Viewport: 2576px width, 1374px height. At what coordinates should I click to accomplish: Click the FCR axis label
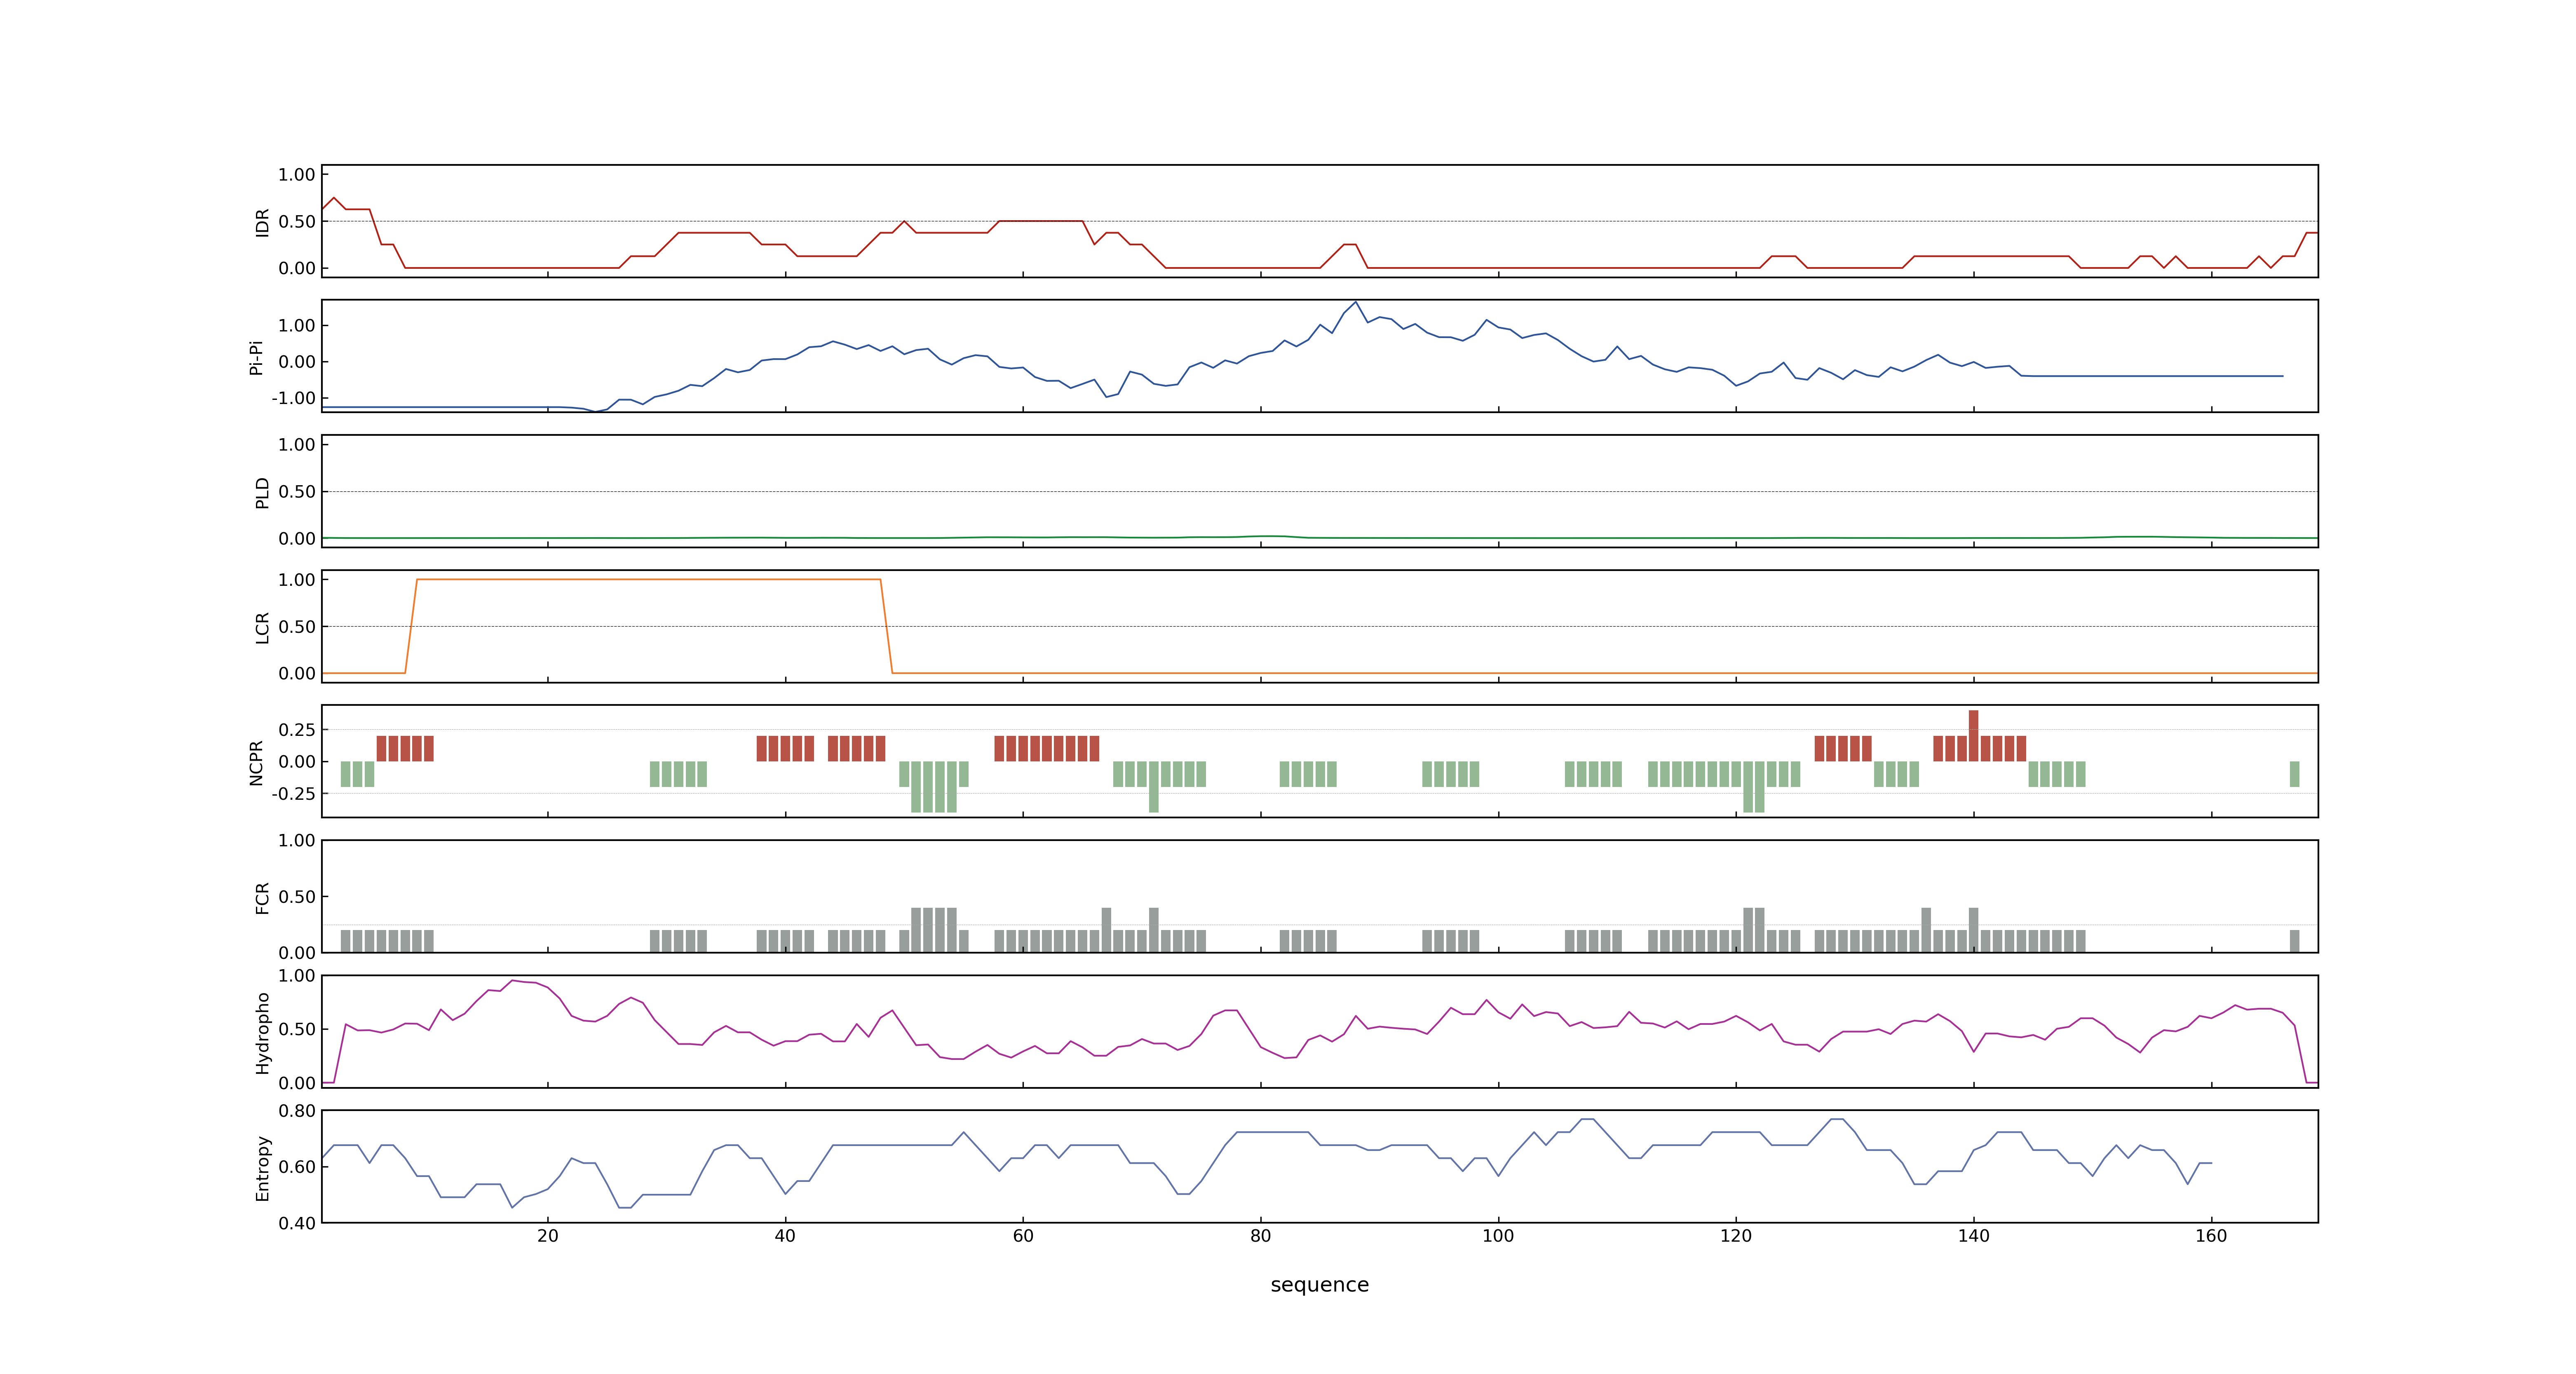[x=262, y=897]
